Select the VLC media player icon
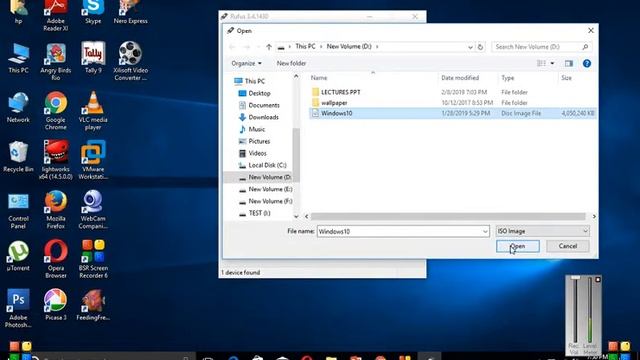Viewport: 640px width, 360px height. click(x=93, y=111)
